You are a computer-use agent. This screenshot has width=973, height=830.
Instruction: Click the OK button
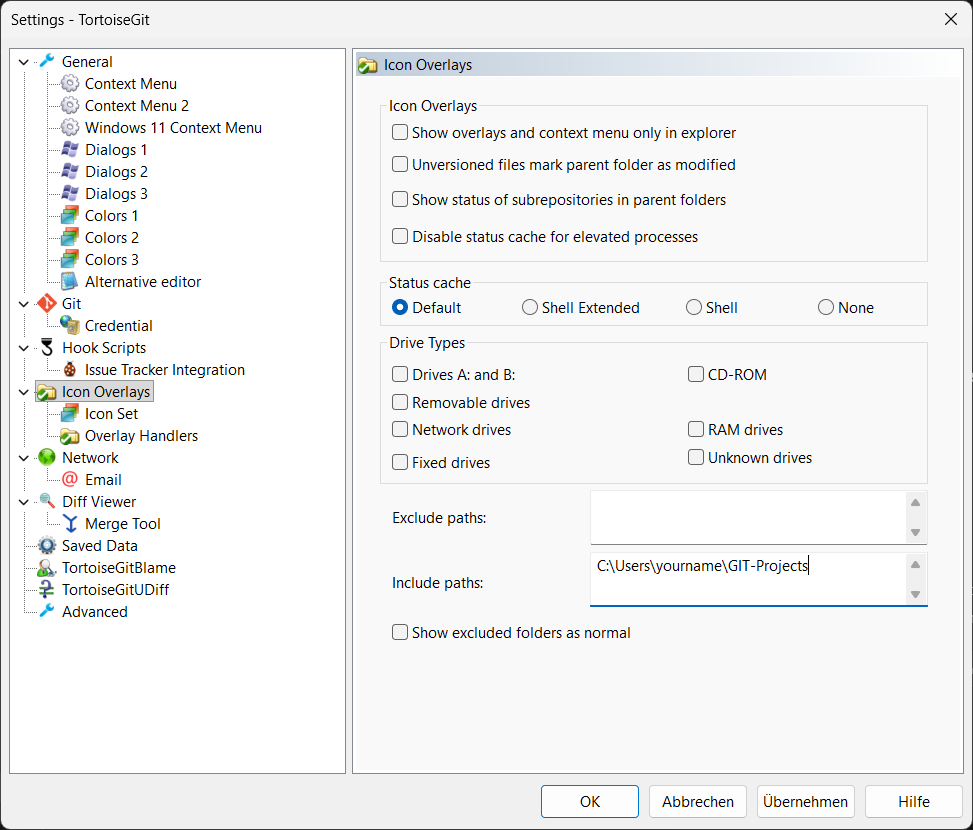590,801
